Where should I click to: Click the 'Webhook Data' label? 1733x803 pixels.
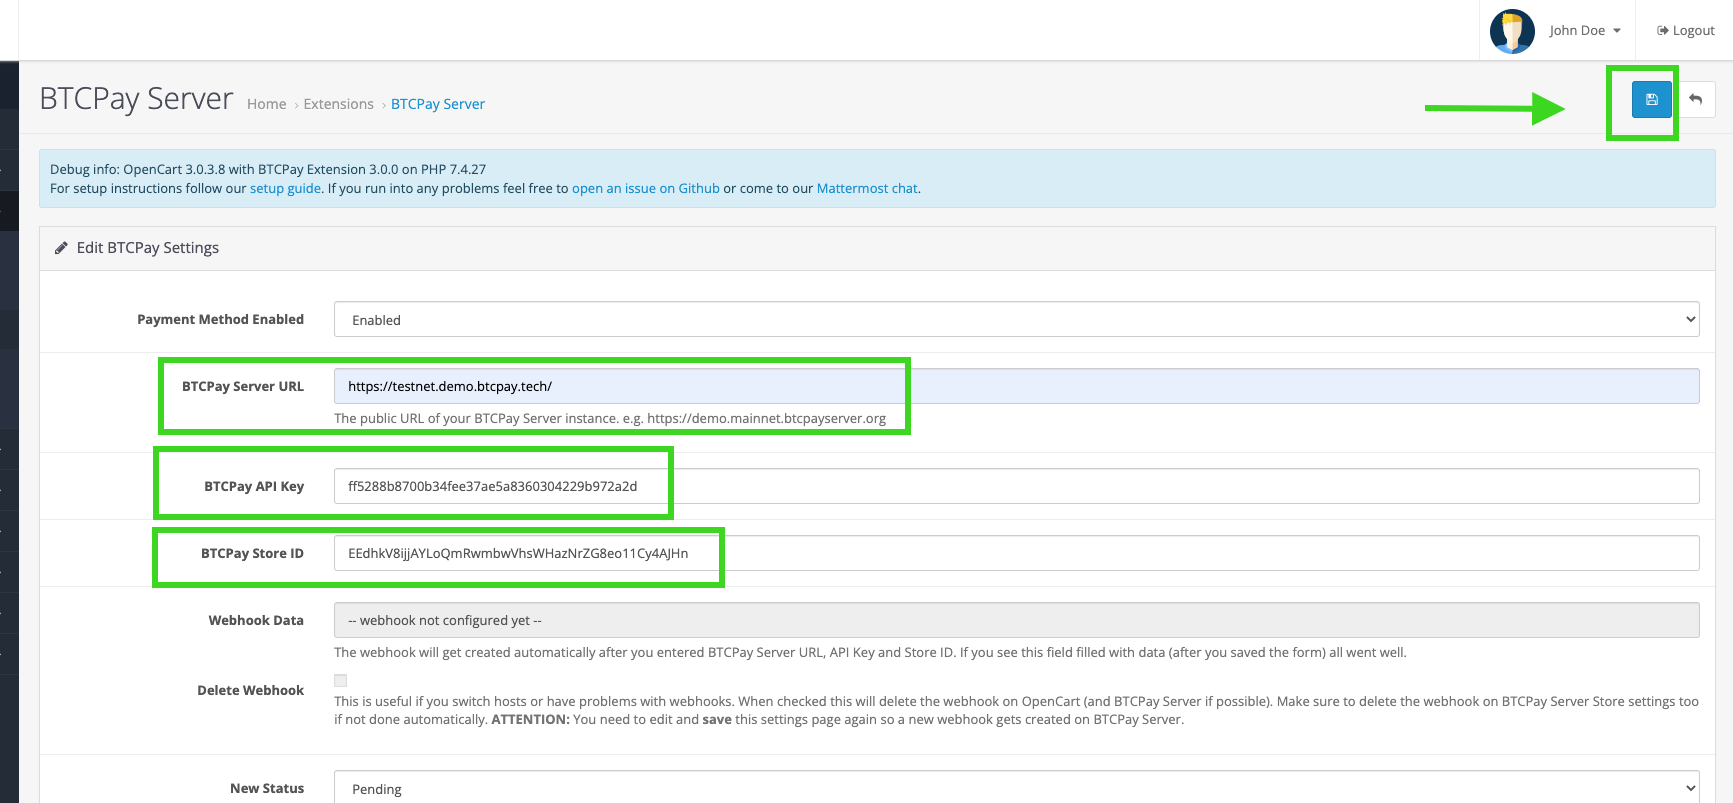(x=256, y=620)
